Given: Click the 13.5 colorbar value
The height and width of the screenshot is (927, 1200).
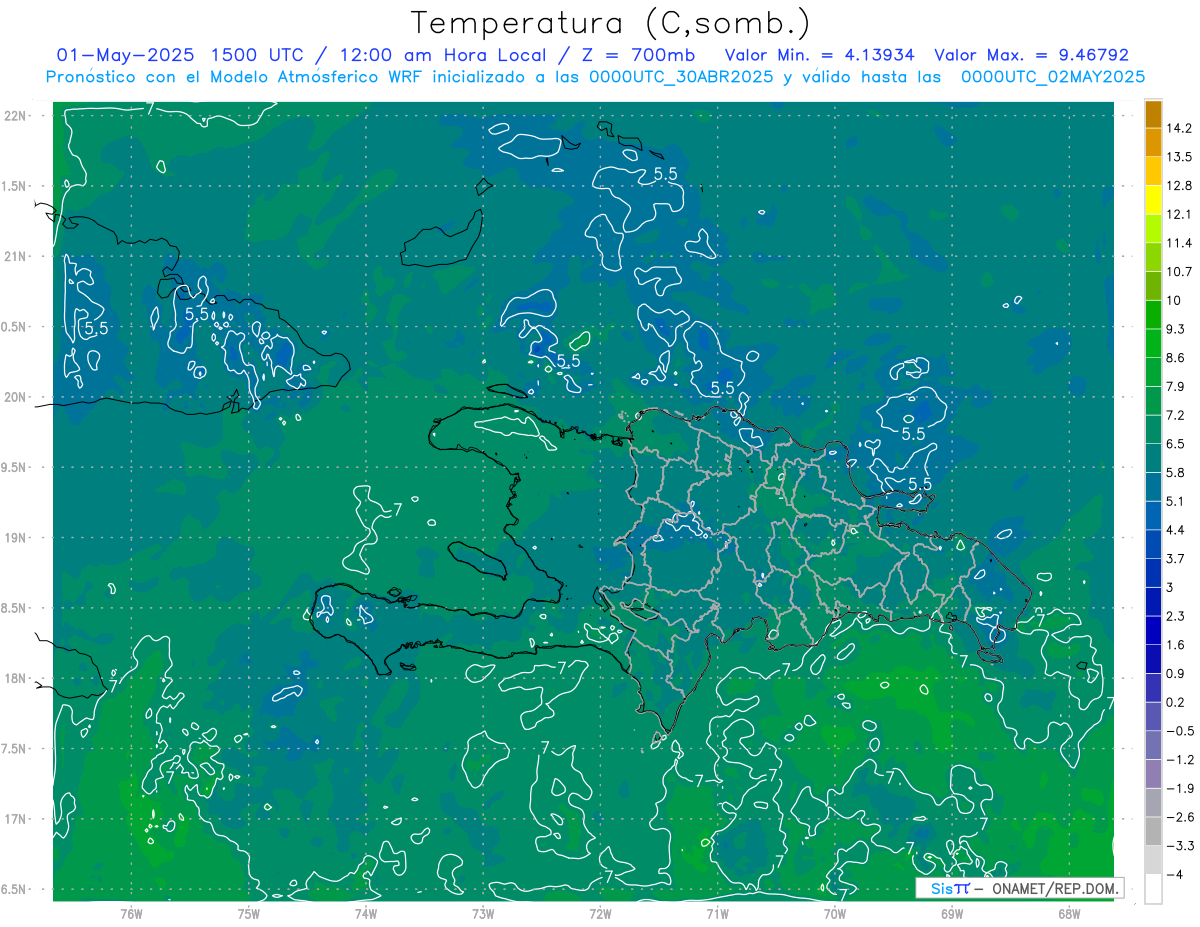Looking at the screenshot, I should [x=1179, y=157].
